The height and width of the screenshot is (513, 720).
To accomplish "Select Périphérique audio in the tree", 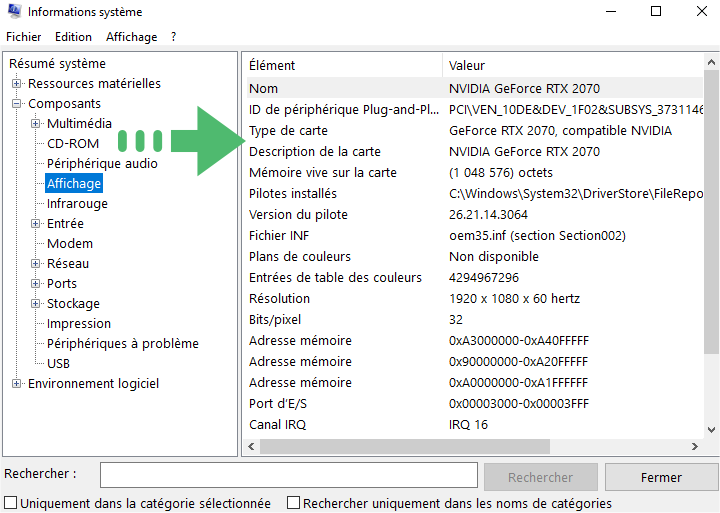I will [x=102, y=163].
